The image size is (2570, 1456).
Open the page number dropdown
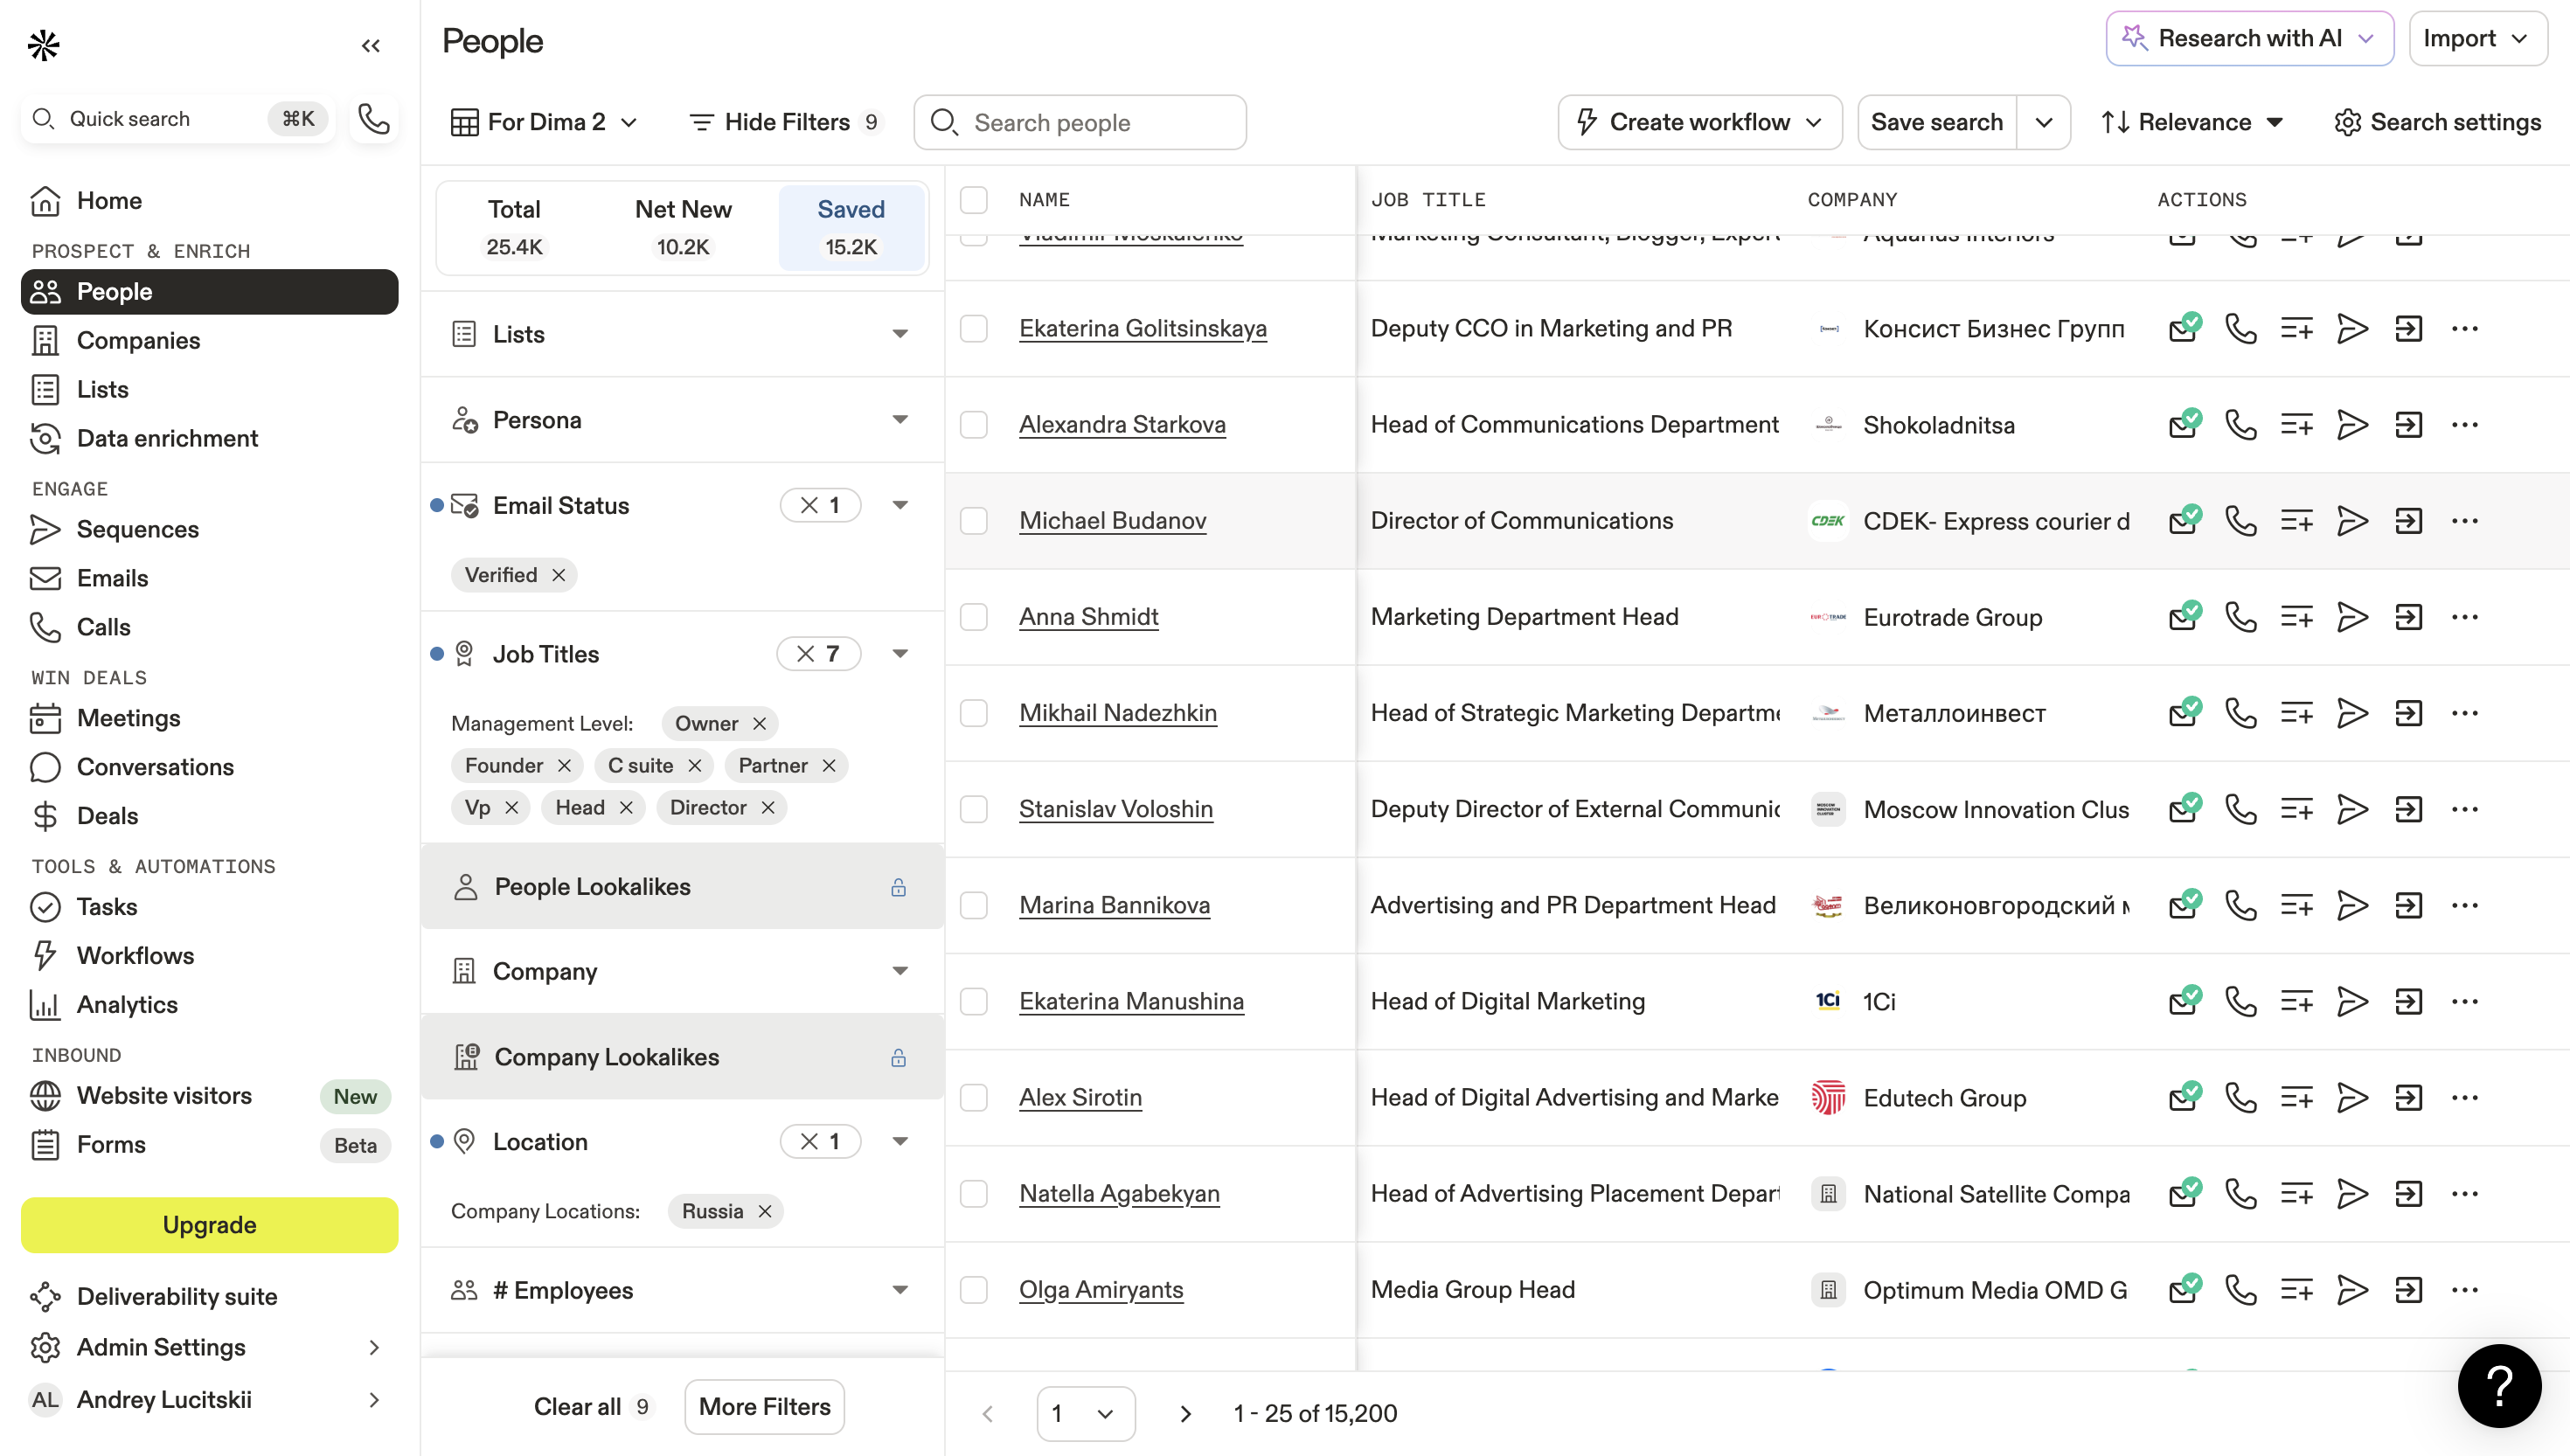coord(1085,1413)
